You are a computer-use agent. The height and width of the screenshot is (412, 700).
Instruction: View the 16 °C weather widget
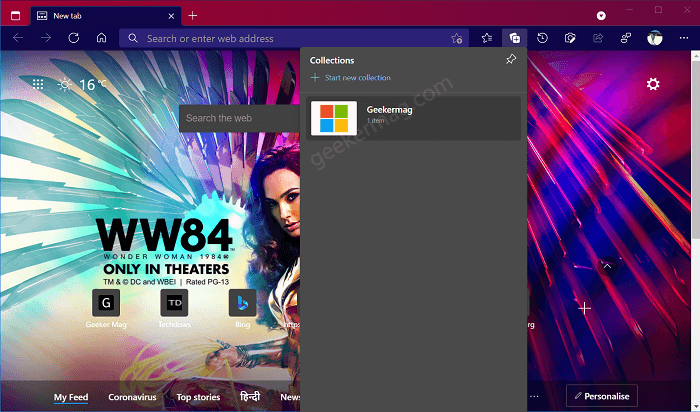pos(83,84)
